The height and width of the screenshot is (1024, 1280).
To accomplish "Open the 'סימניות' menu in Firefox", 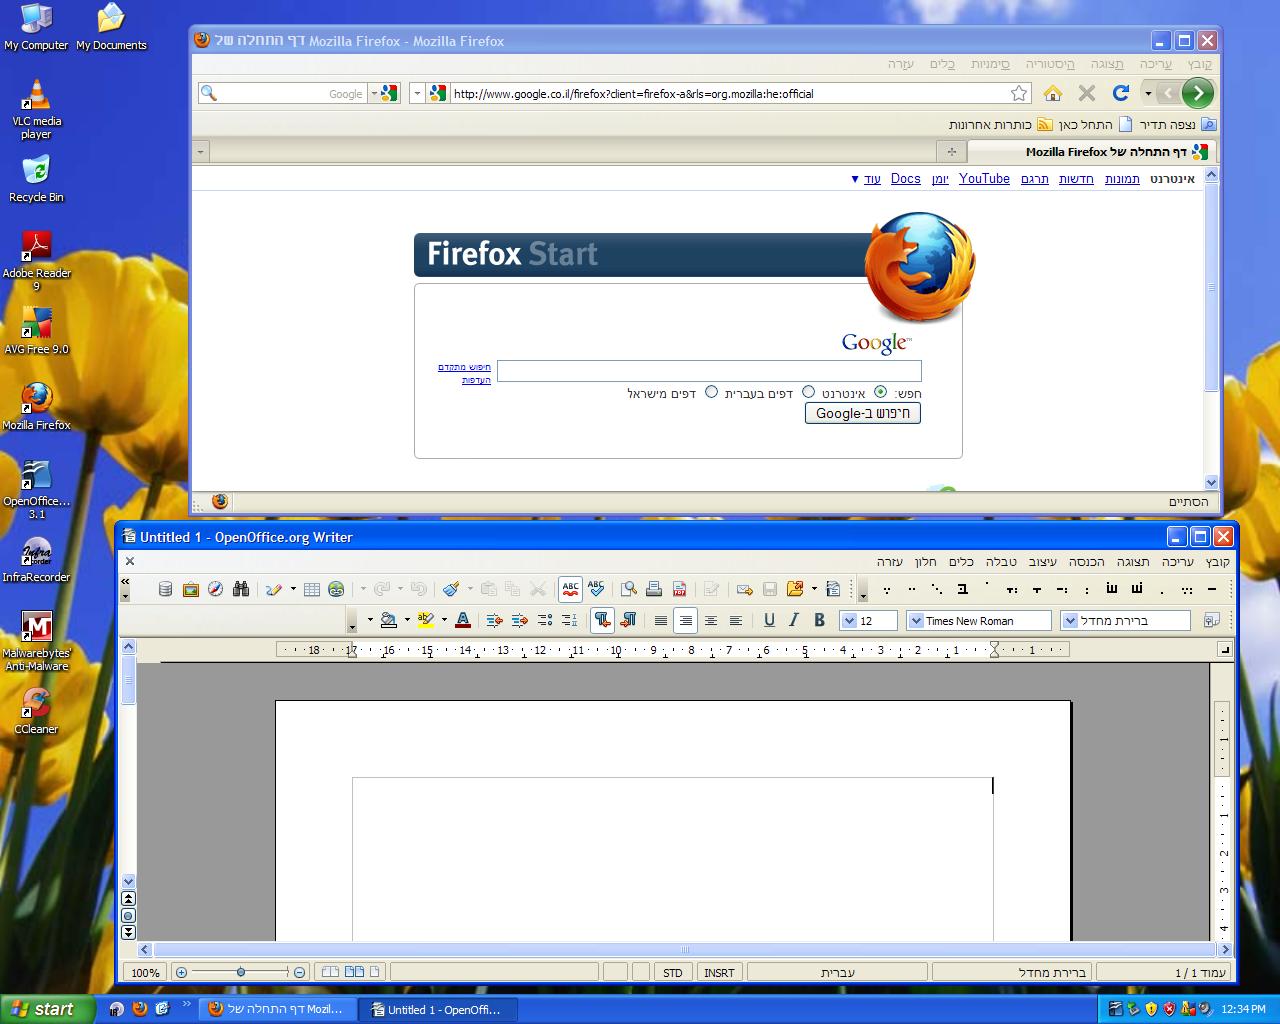I will click(990, 64).
